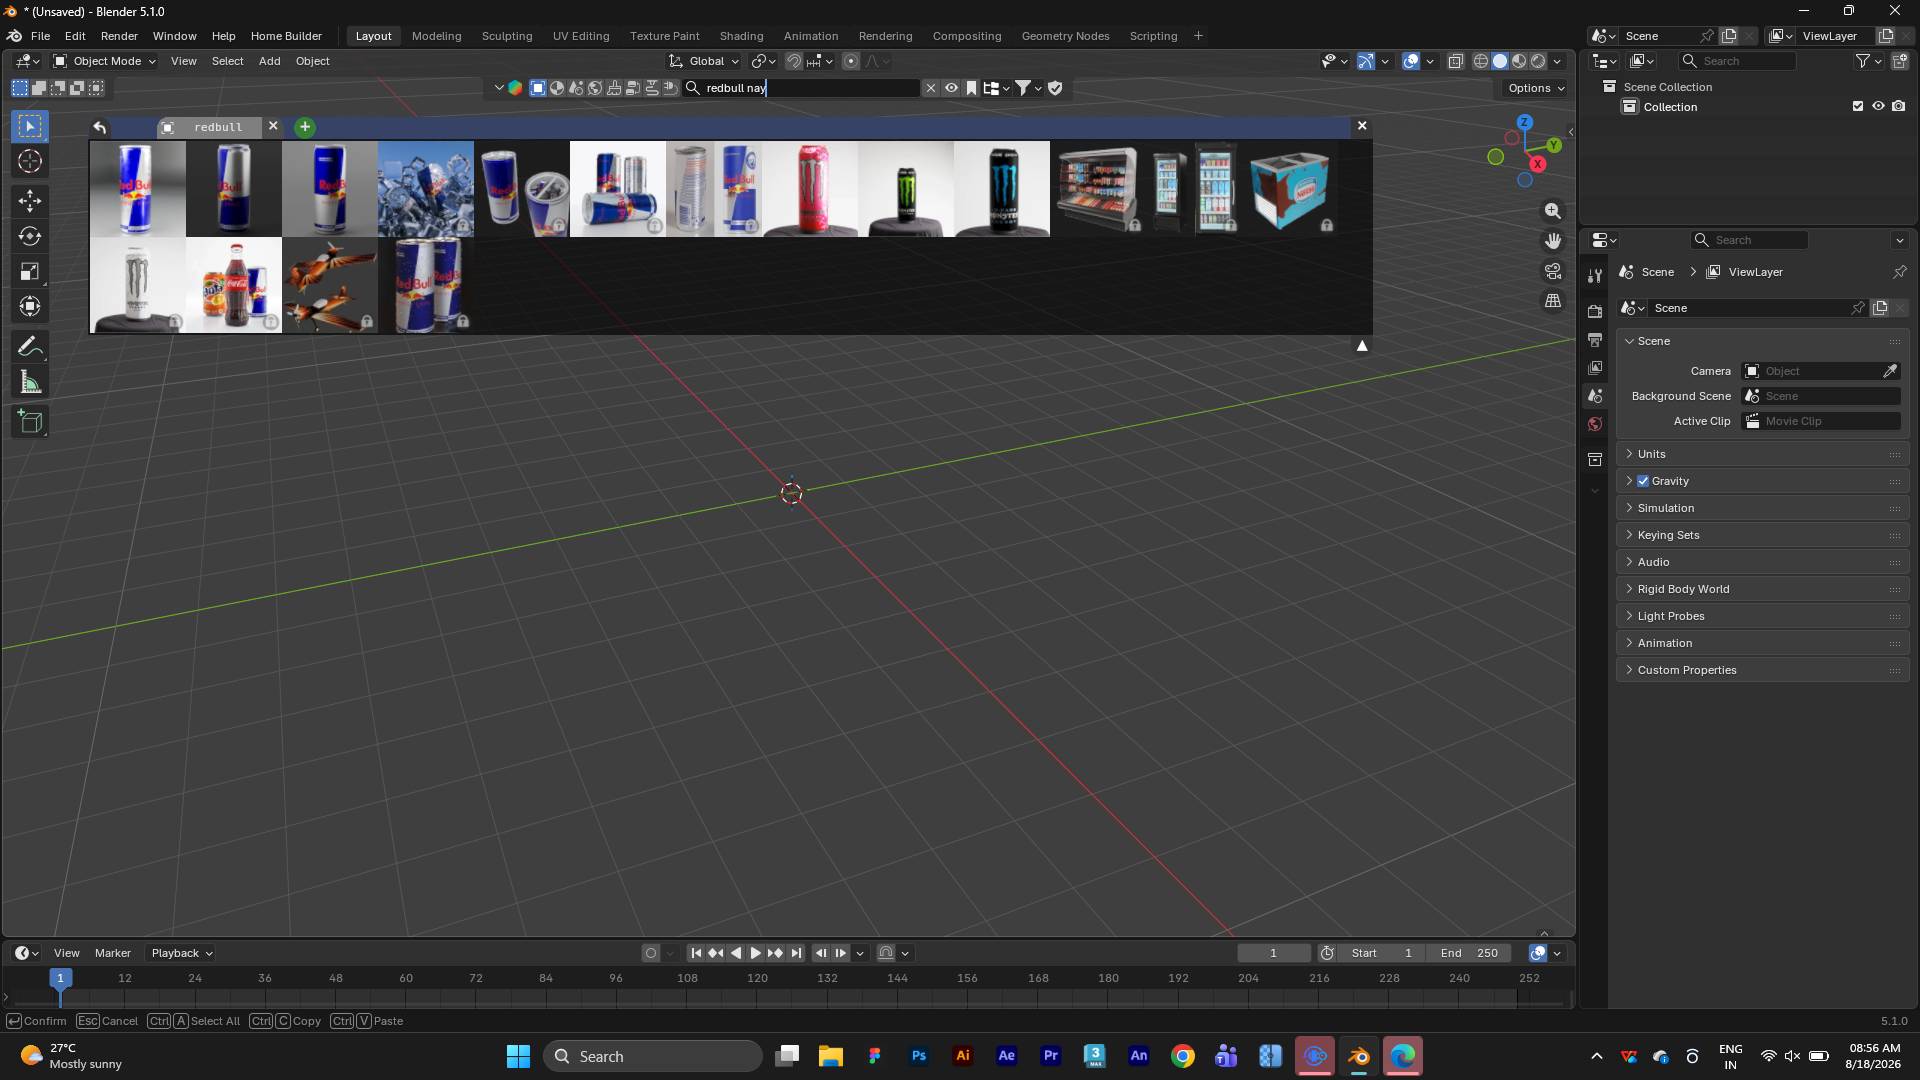Open the Global transform orientation dropdown
This screenshot has height=1080, width=1920.
click(705, 61)
